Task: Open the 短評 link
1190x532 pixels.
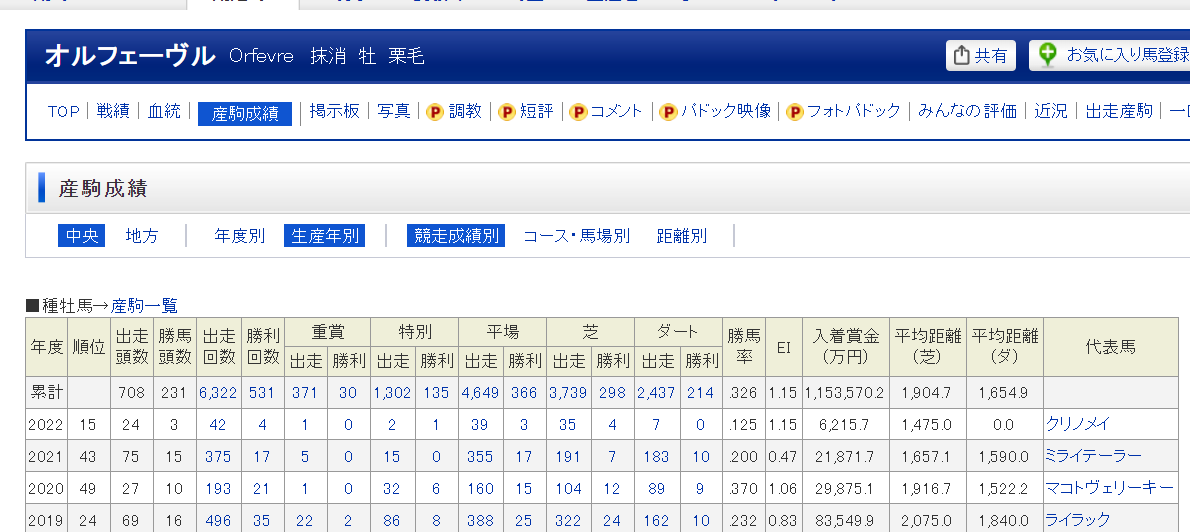Action: (537, 112)
